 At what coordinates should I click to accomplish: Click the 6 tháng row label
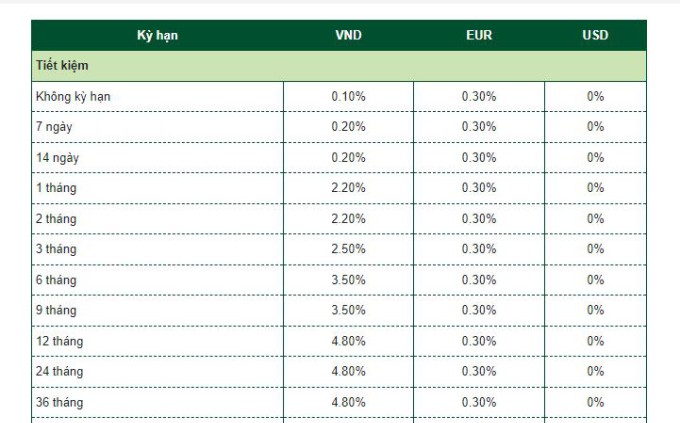[x=56, y=280]
